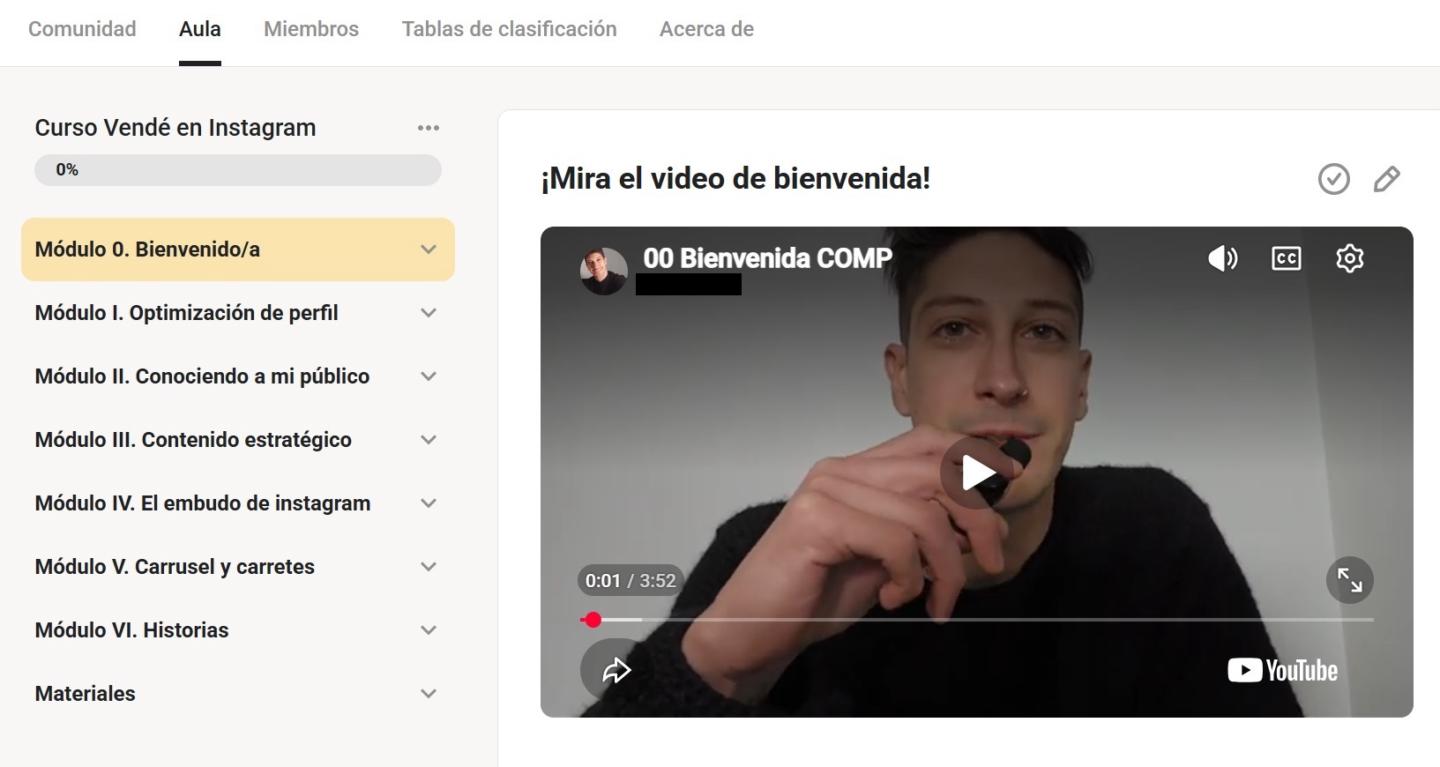This screenshot has width=1440, height=767.
Task: Share the video with the arrow icon
Action: click(616, 670)
